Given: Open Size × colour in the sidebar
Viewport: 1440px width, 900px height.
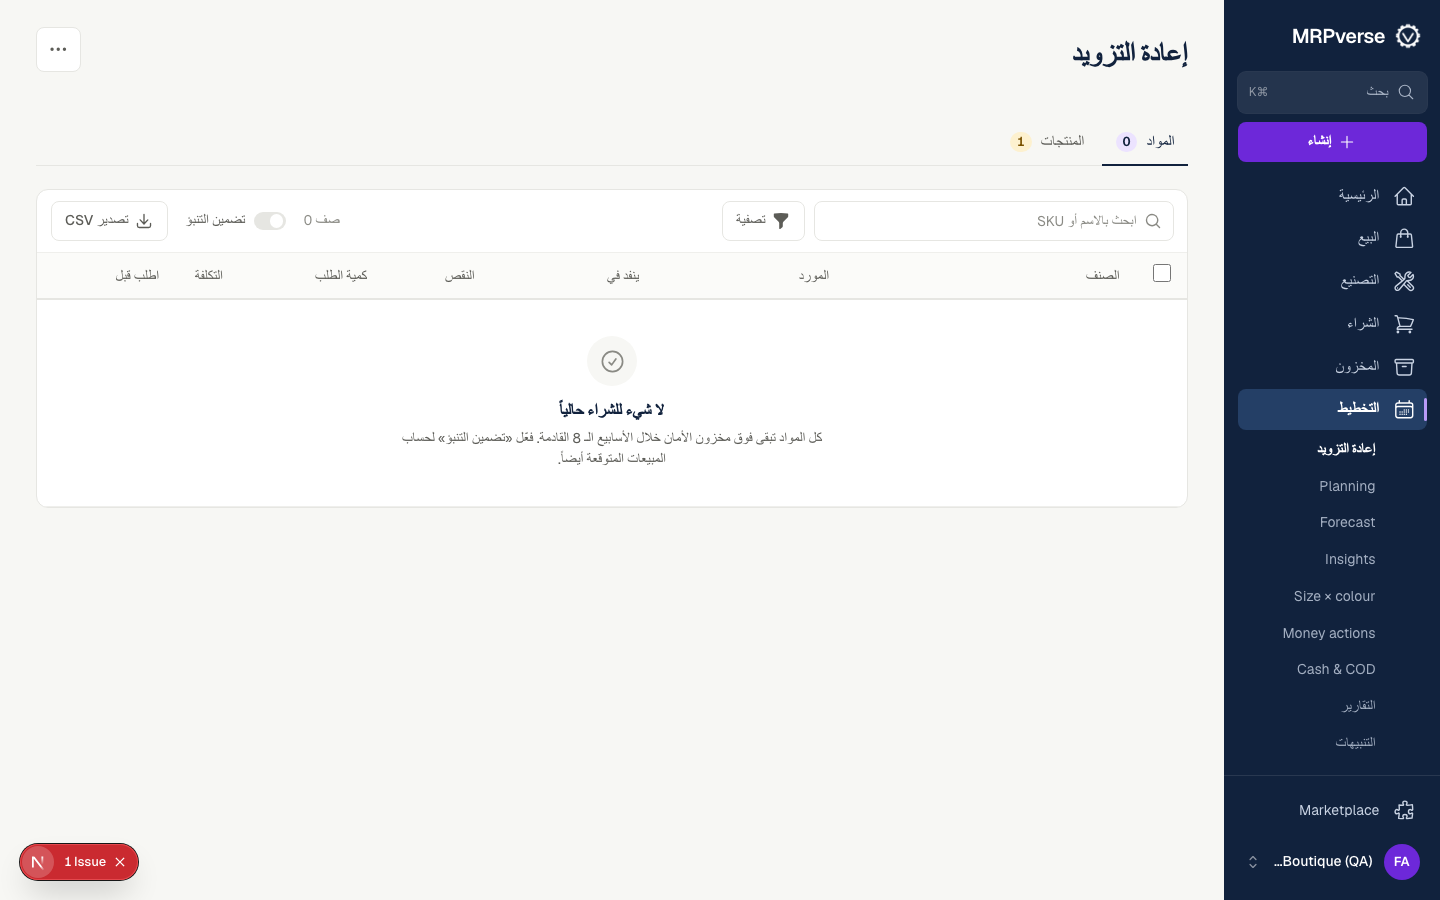Looking at the screenshot, I should tap(1334, 596).
